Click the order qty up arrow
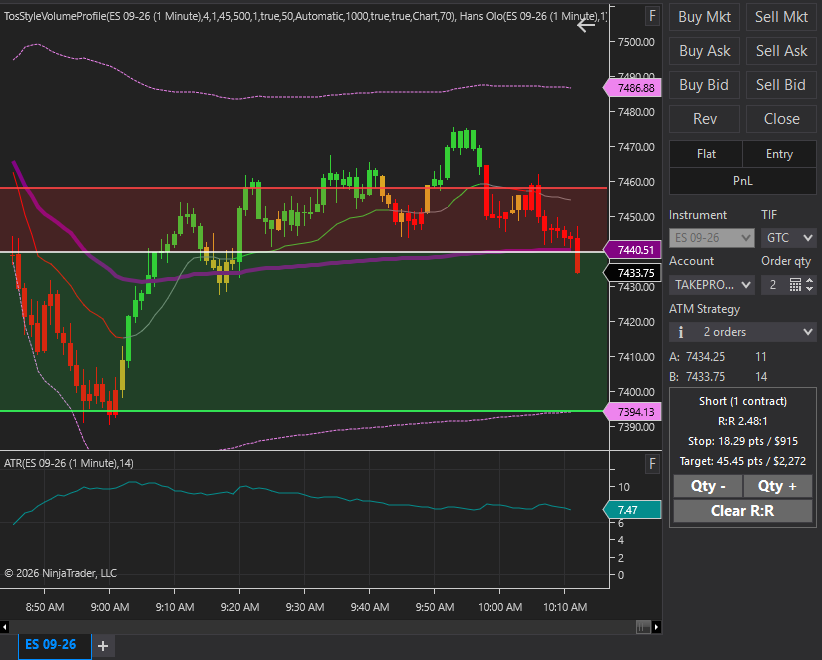Image resolution: width=822 pixels, height=660 pixels. click(x=810, y=280)
